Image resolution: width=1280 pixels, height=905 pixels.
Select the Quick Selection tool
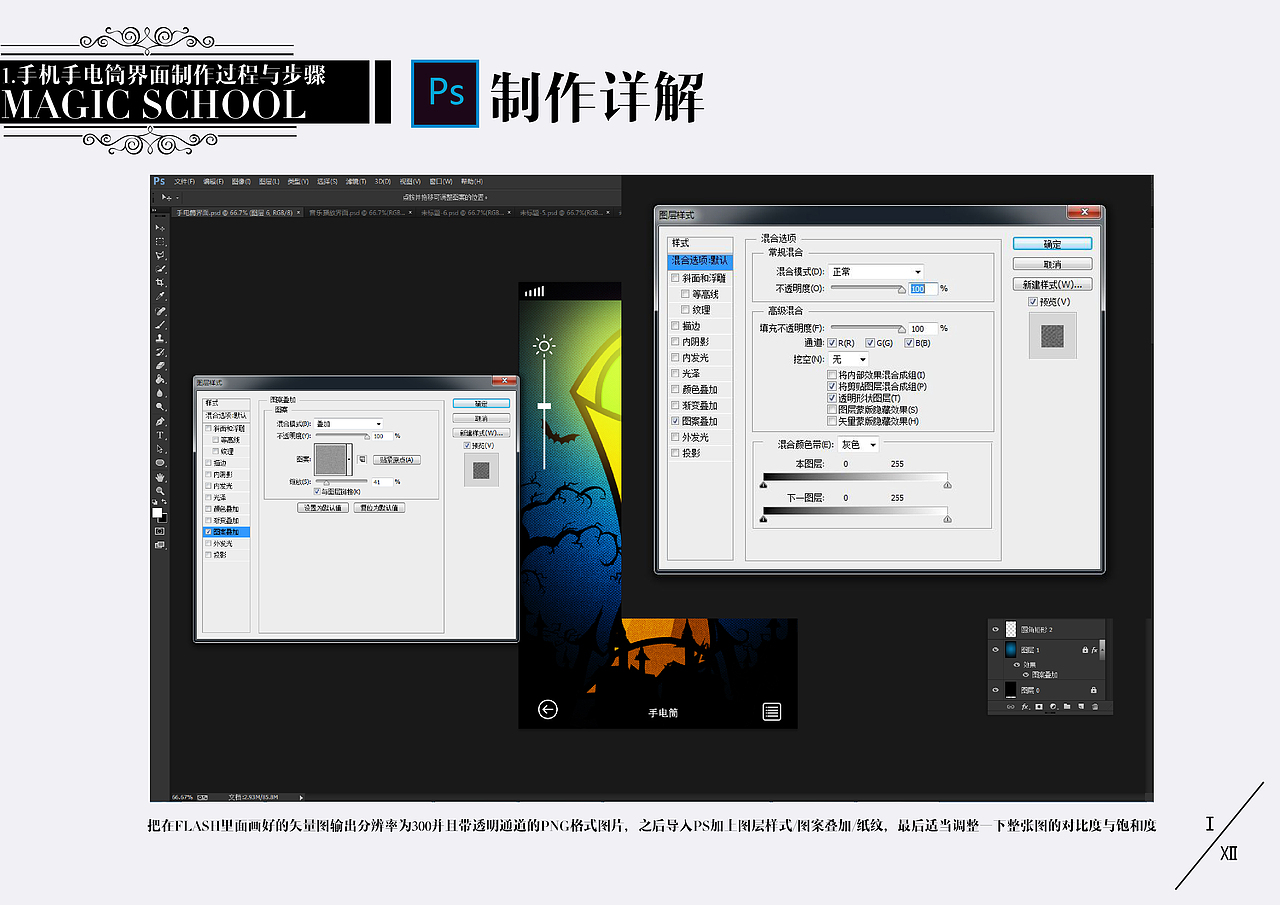(x=160, y=270)
